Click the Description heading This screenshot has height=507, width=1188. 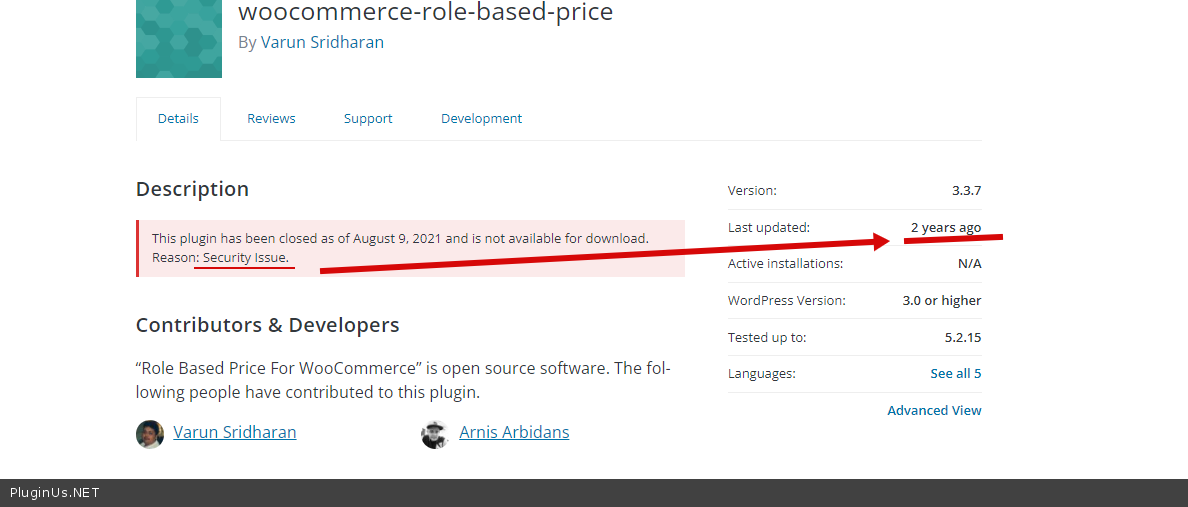click(x=192, y=189)
